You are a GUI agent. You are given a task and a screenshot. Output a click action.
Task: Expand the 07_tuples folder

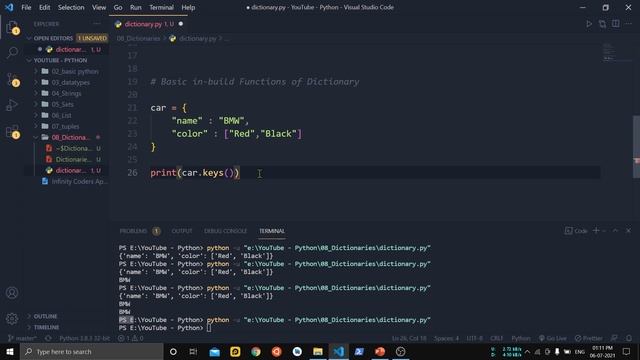coord(65,127)
